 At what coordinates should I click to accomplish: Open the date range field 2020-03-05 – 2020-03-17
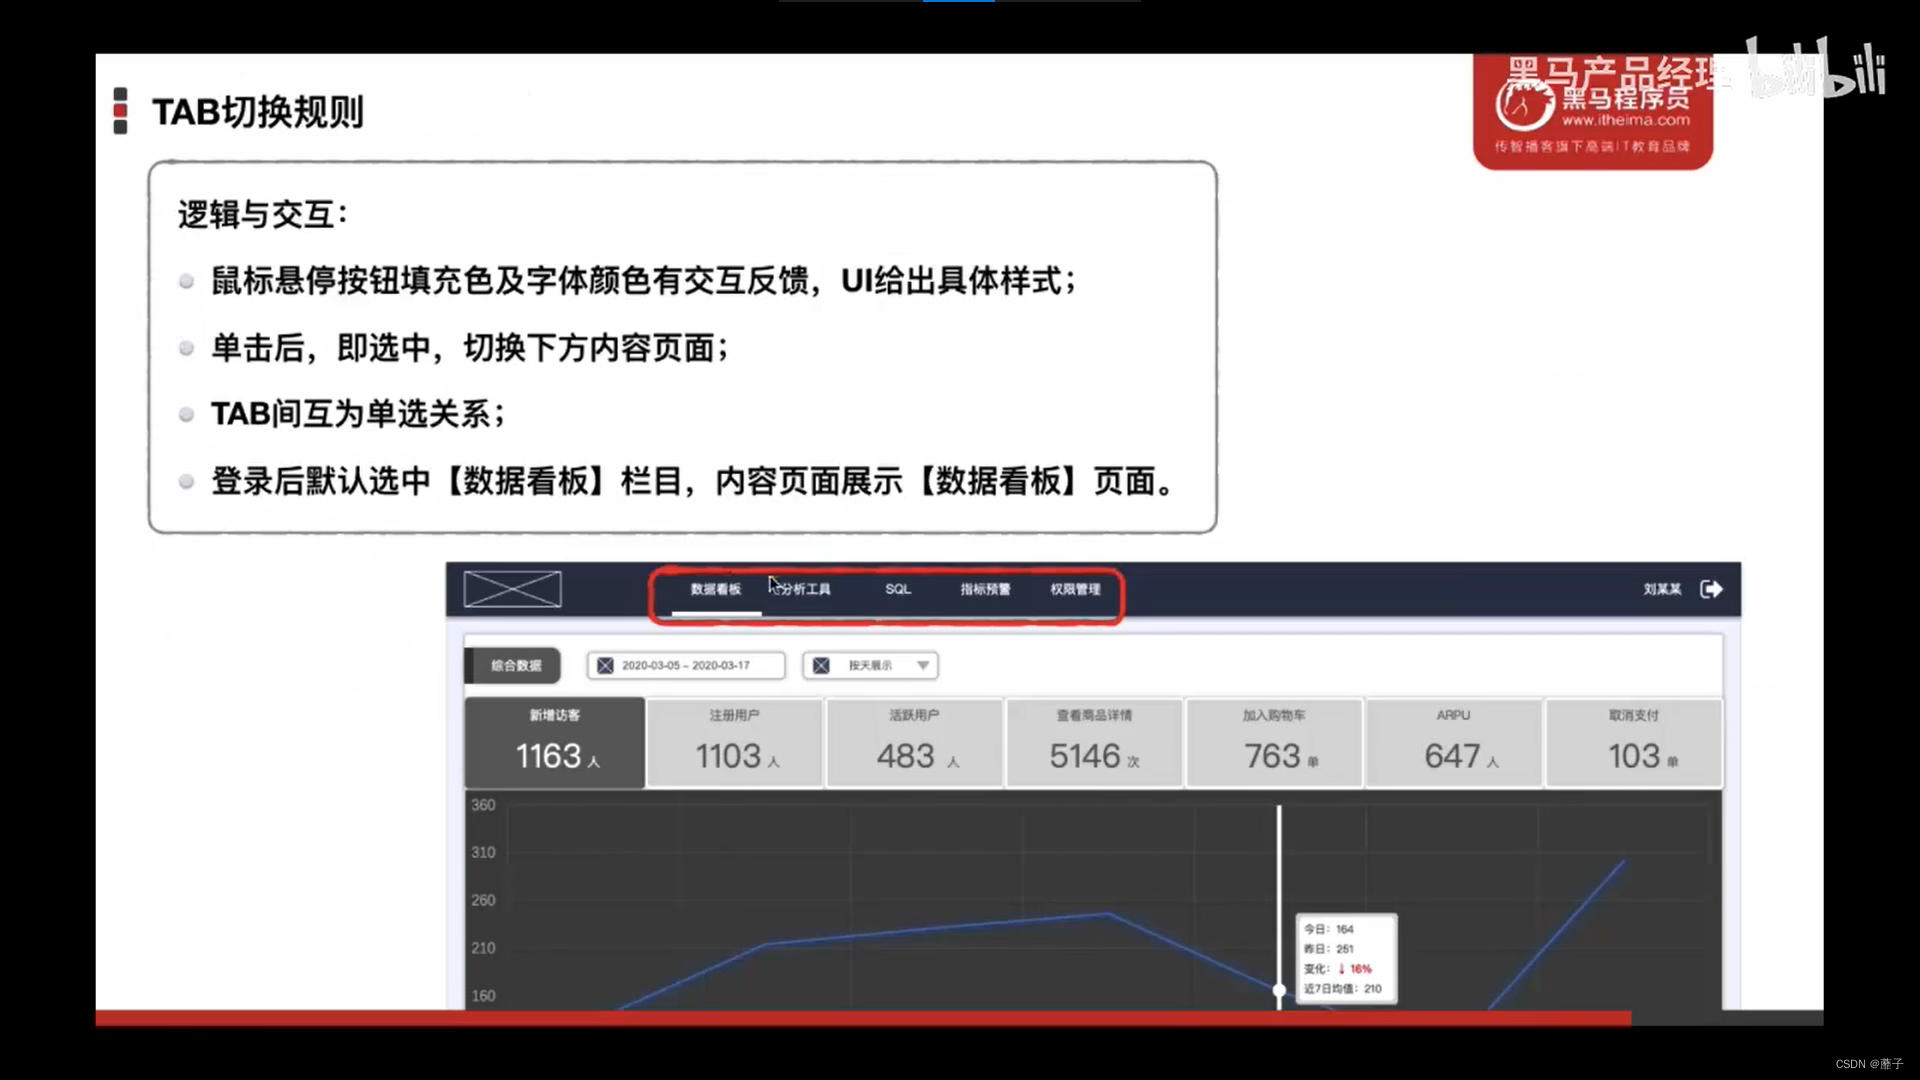point(686,665)
